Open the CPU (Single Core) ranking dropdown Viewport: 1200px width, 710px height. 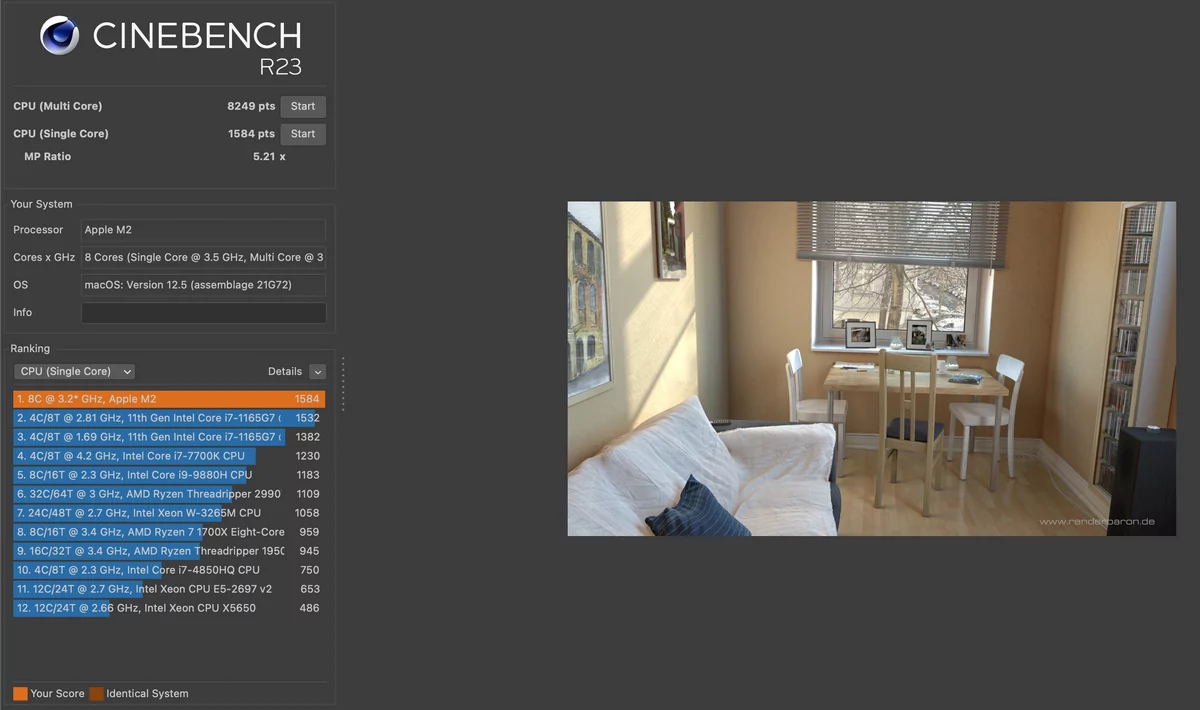75,371
